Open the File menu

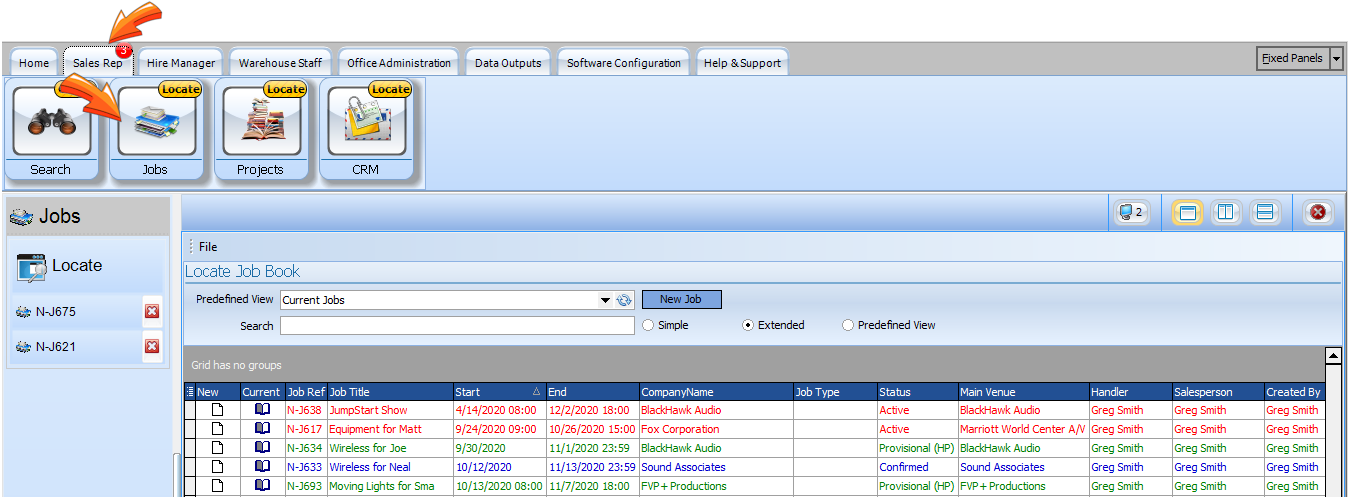coord(207,247)
